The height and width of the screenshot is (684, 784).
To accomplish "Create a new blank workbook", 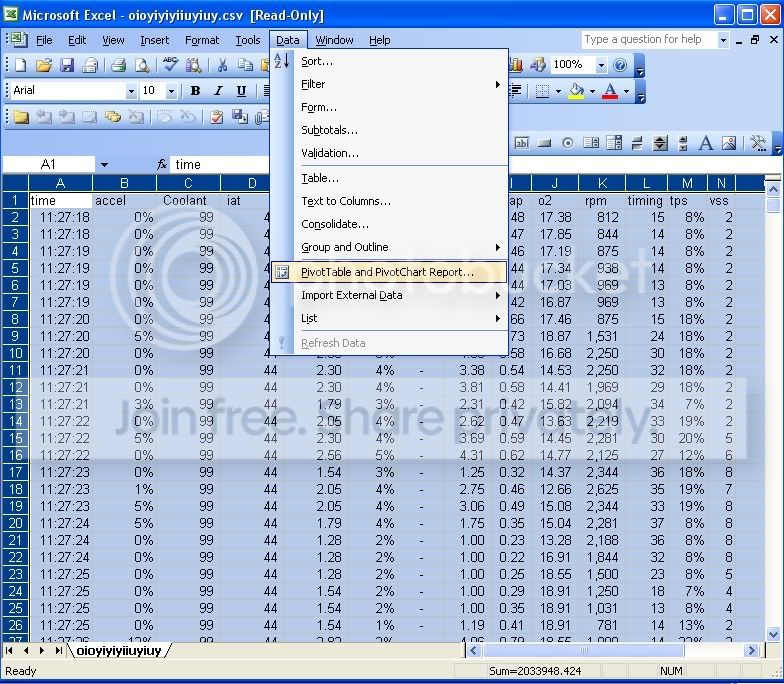I will point(20,64).
